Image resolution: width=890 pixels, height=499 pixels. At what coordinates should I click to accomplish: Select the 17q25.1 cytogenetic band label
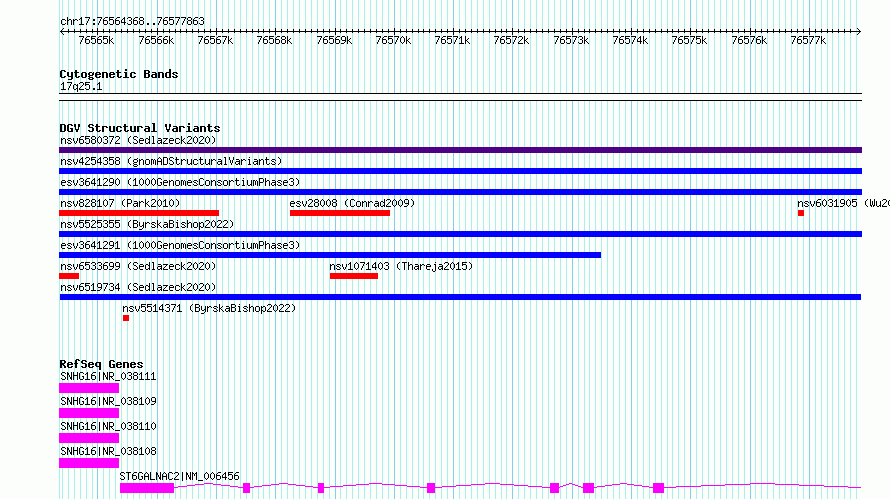81,86
